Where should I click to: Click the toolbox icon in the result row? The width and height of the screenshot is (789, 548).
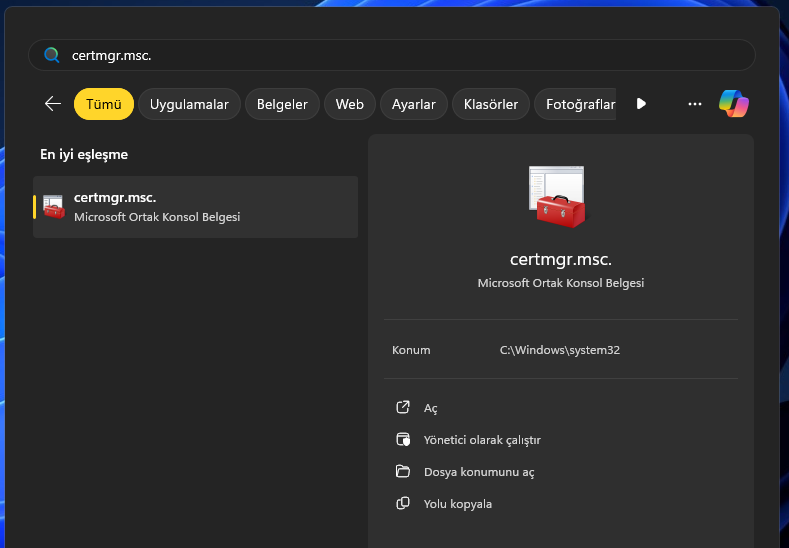pos(54,207)
